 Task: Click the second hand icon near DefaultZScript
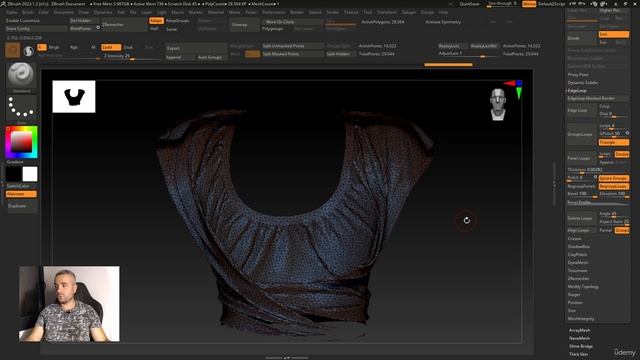(603, 4)
